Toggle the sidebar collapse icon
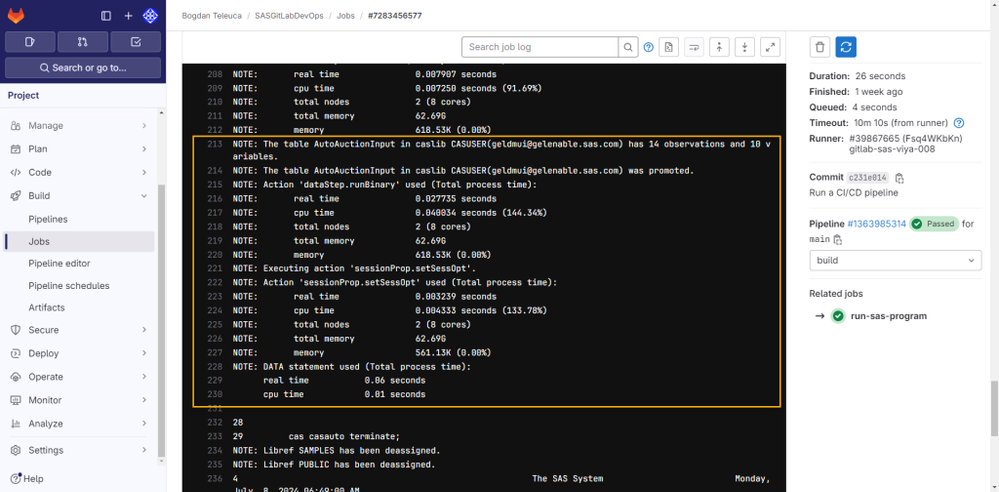Viewport: 999px width, 492px height. (106, 16)
